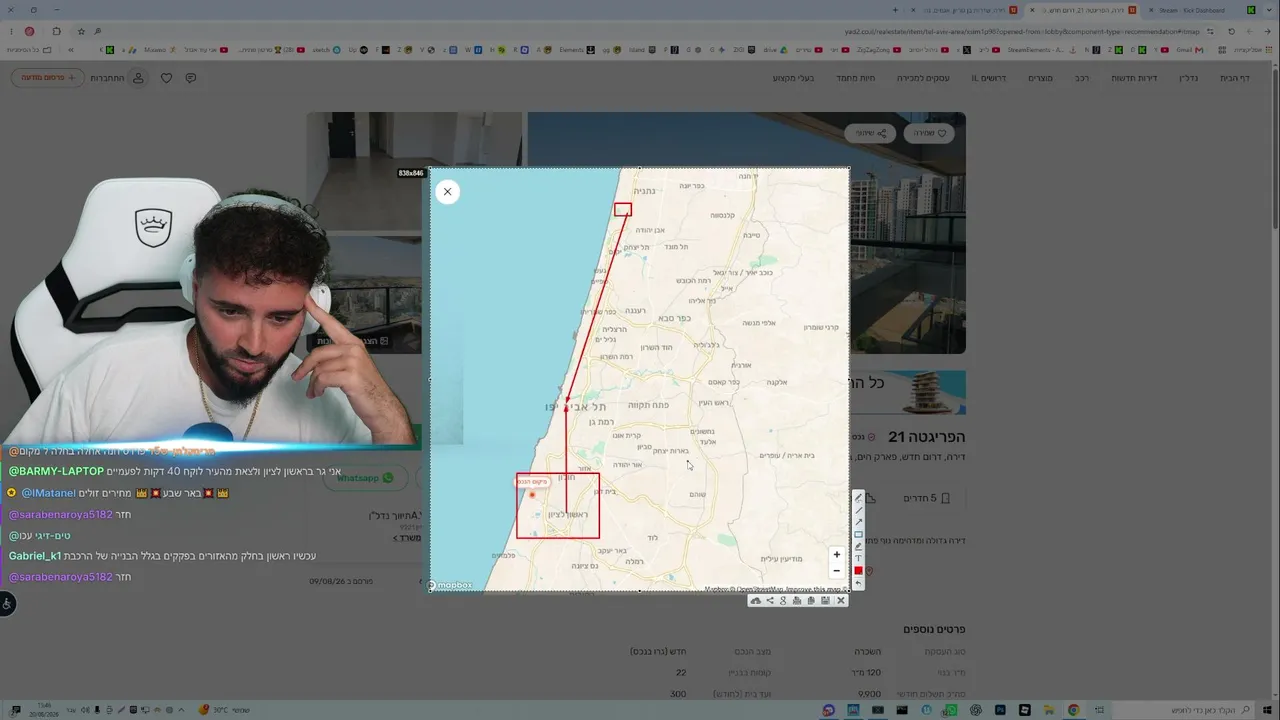1280x720 pixels.
Task: Open the חיות מחמד navigation item
Action: pos(856,78)
